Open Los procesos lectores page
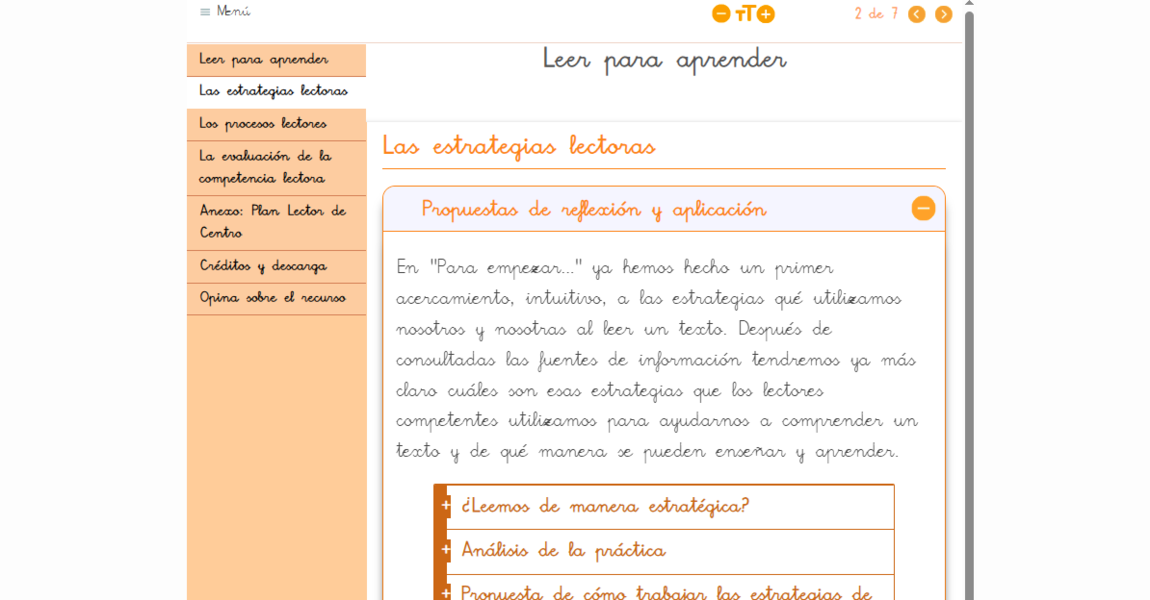 click(262, 124)
